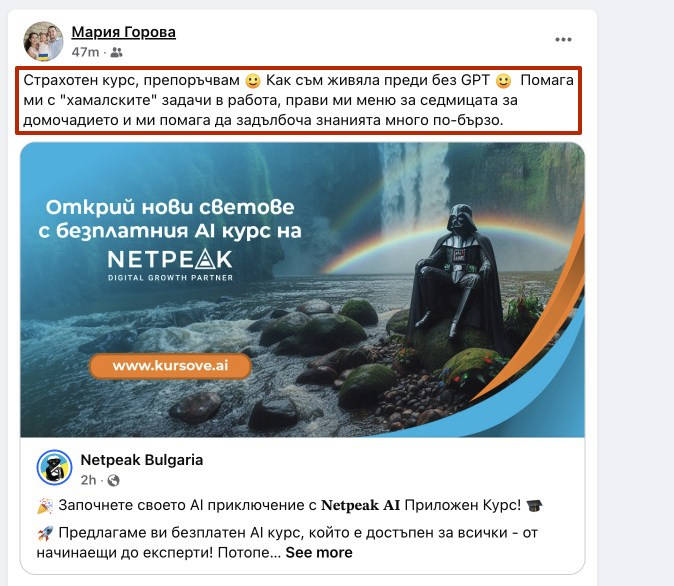Click the second smiley emoji after GPT
674x586 pixels.
tap(503, 80)
